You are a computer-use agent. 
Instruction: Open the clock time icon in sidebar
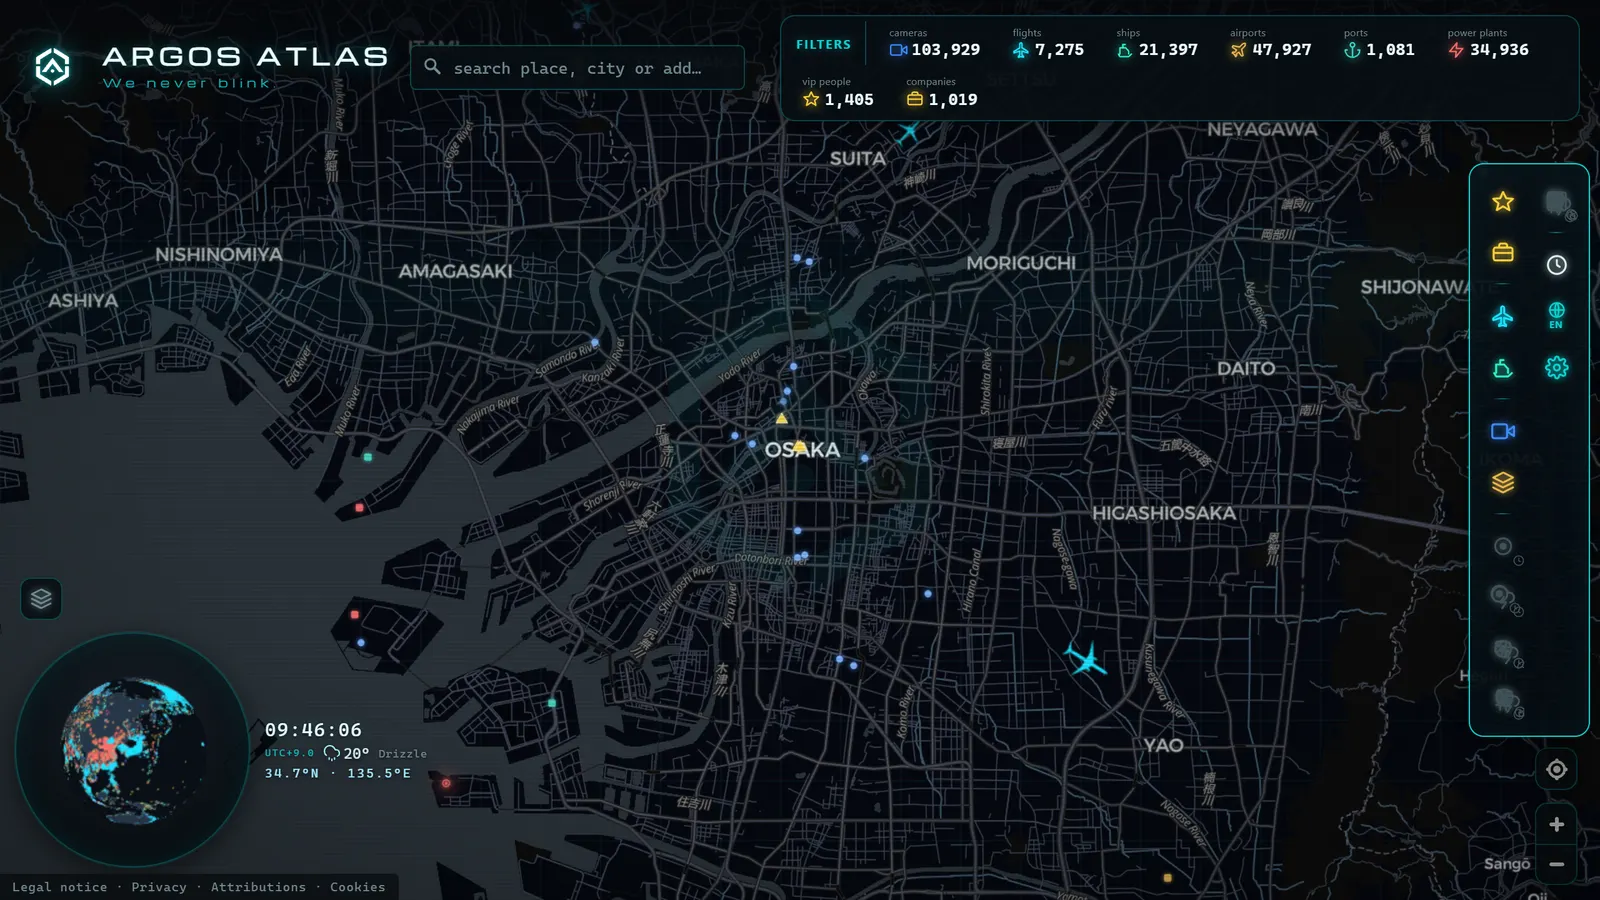(1557, 265)
